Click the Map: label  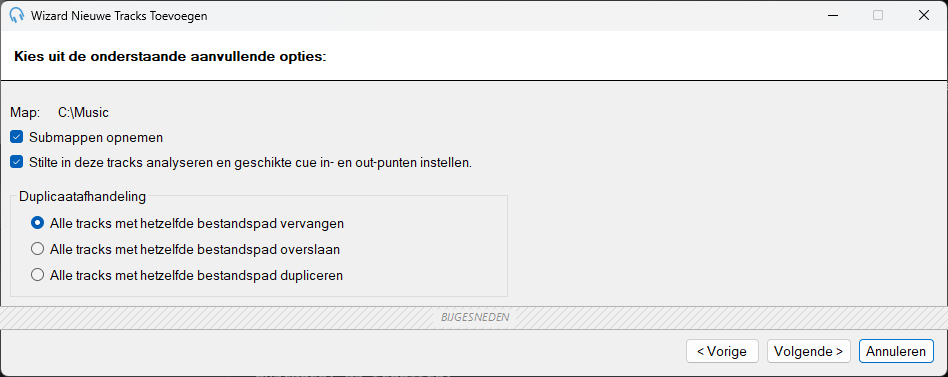[25, 112]
